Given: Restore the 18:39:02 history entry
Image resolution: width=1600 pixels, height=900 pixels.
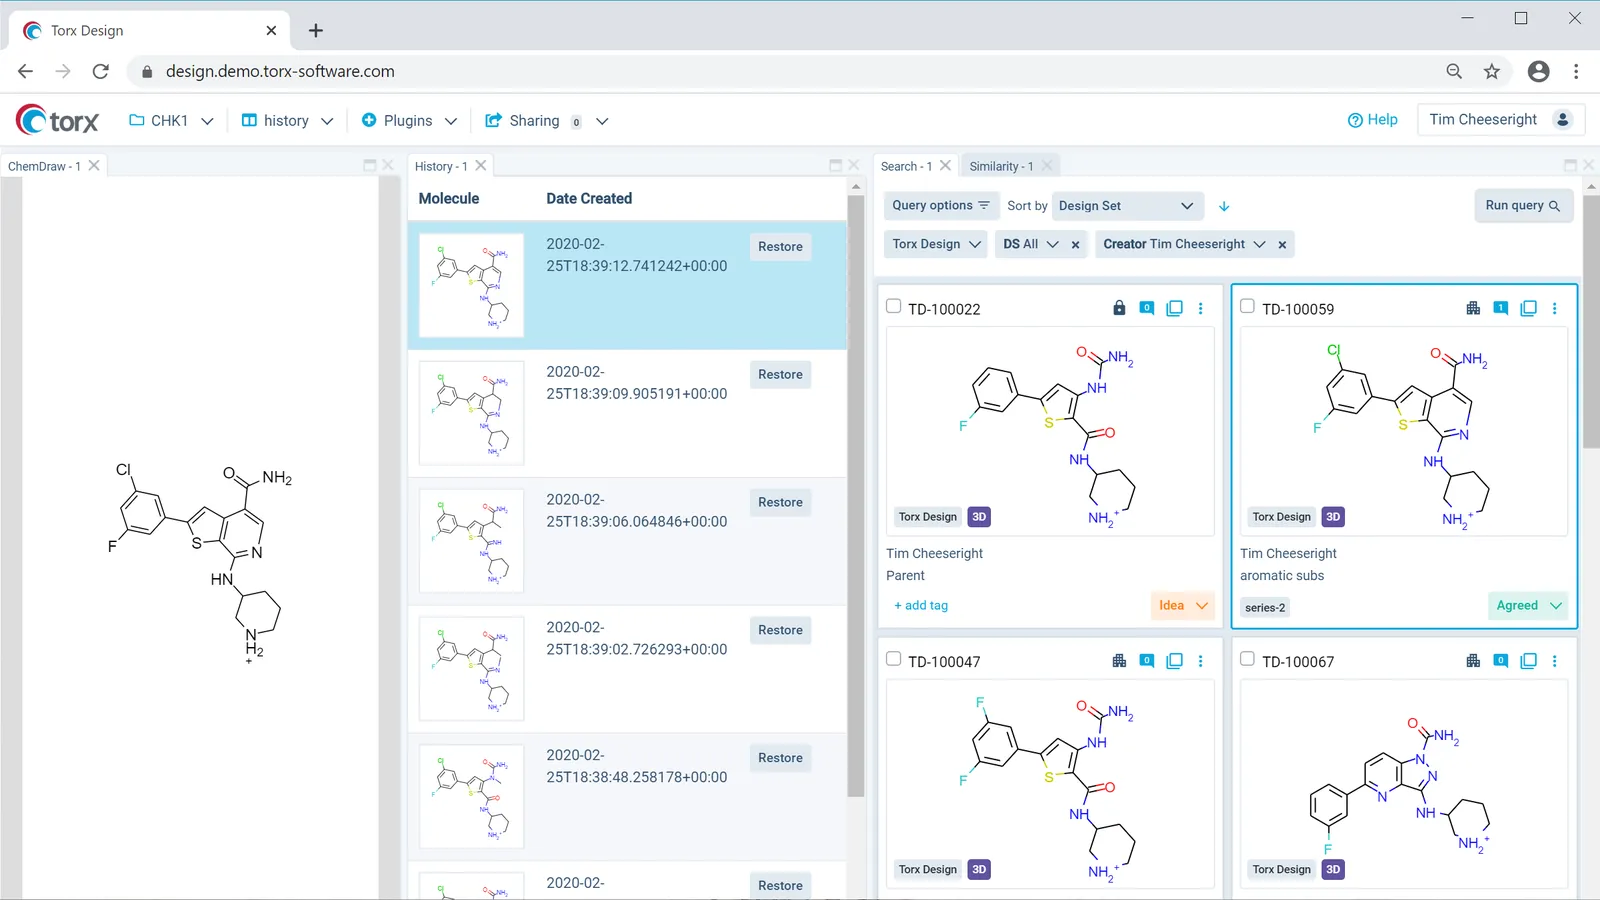Looking at the screenshot, I should click(780, 631).
